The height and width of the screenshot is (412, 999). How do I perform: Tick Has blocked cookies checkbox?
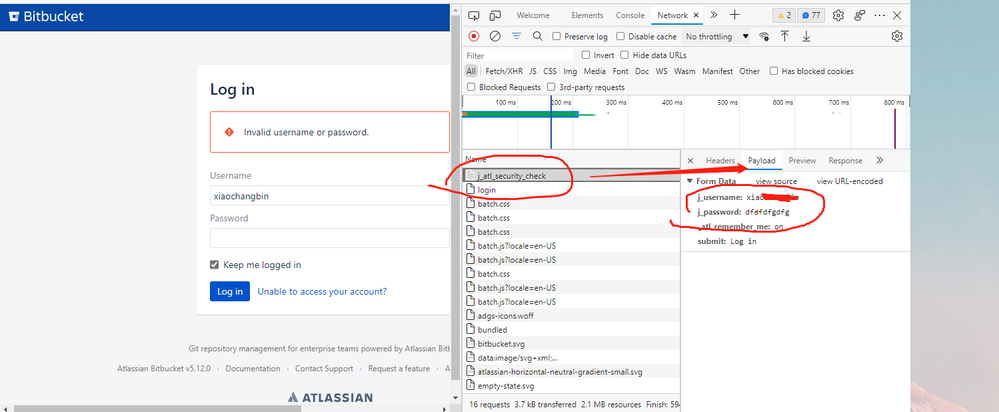773,71
